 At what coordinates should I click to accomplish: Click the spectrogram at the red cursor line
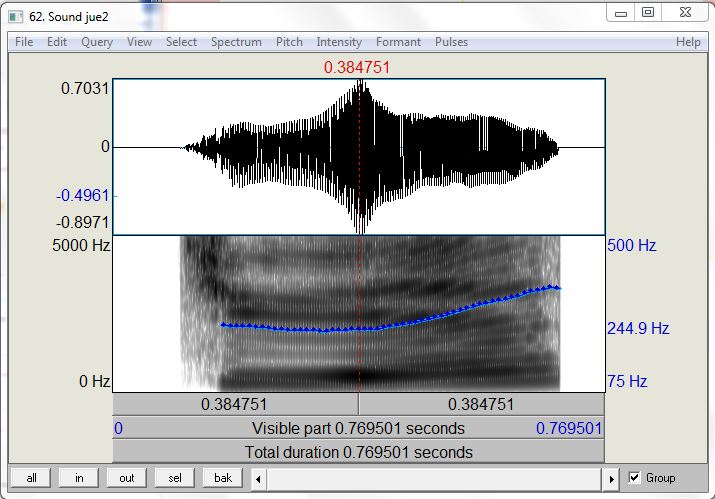pyautogui.click(x=359, y=314)
